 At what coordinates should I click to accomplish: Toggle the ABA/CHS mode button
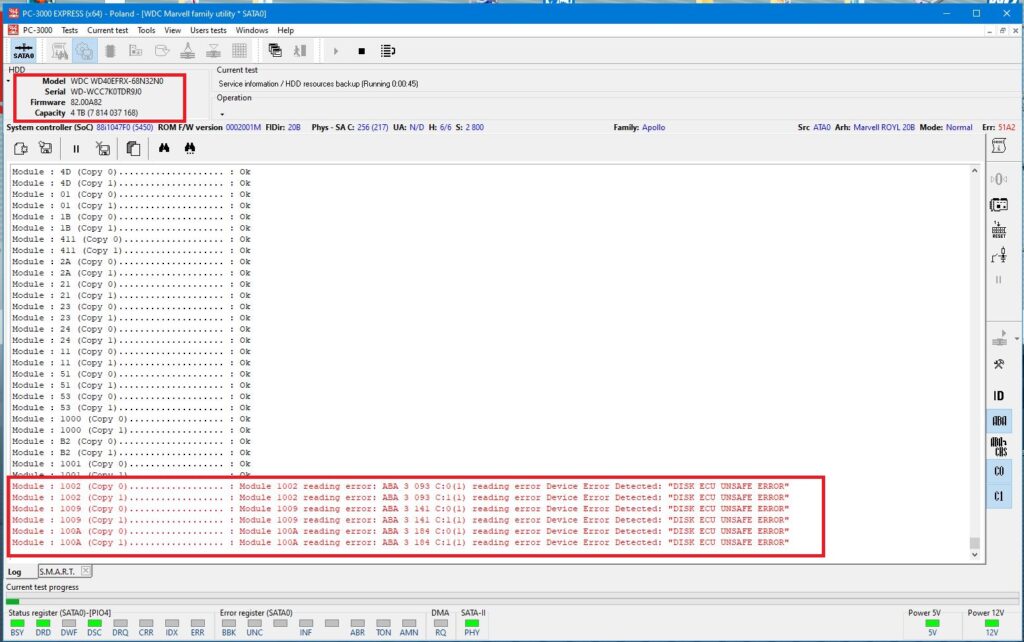tap(999, 447)
